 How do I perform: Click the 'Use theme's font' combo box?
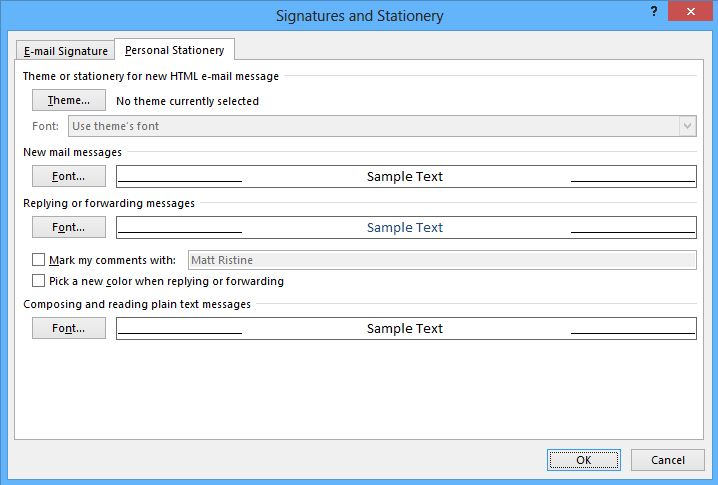tap(372, 127)
